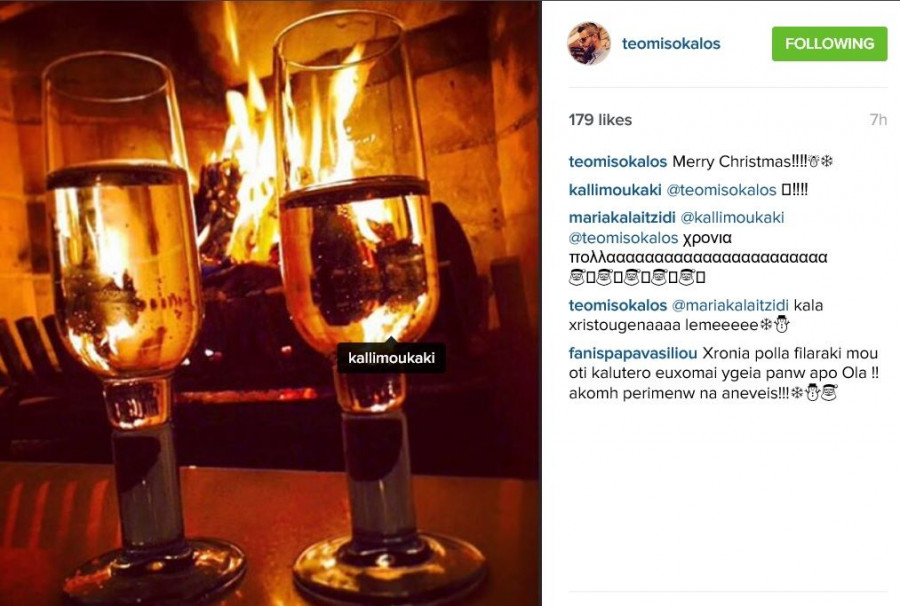Open the kallimoukaki photo tag label

(391, 358)
